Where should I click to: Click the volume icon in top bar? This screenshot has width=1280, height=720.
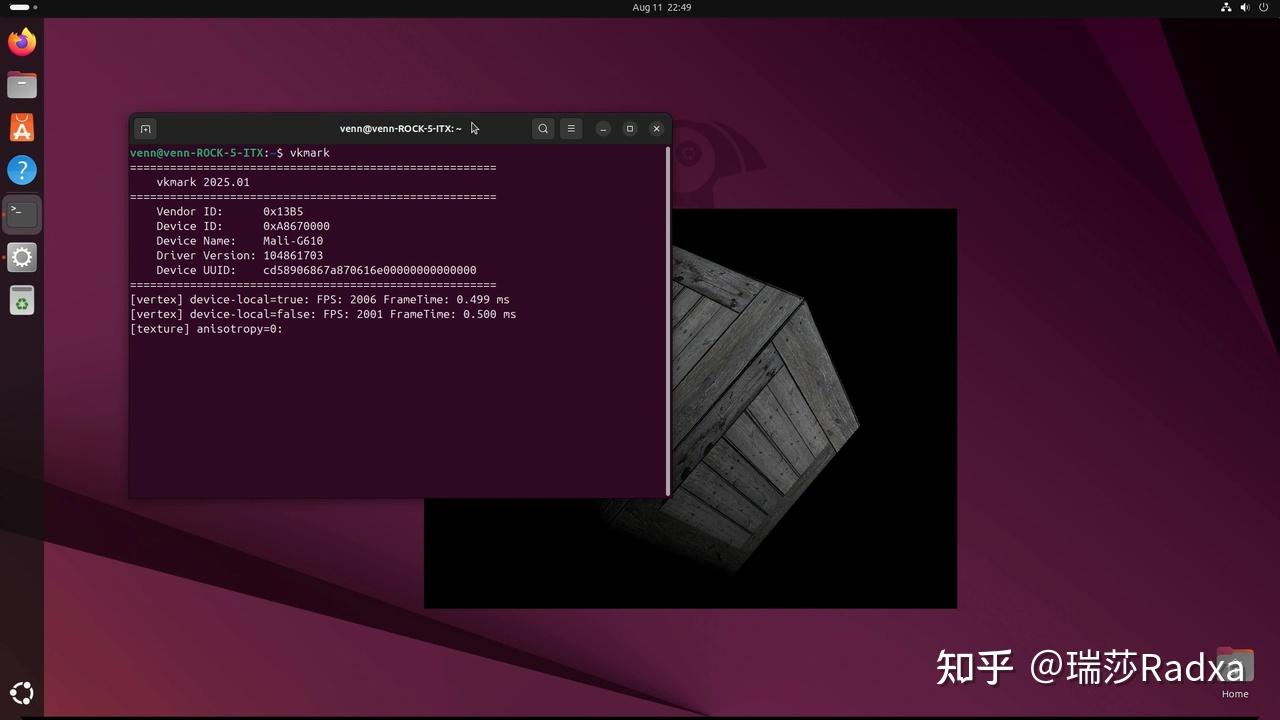point(1245,7)
